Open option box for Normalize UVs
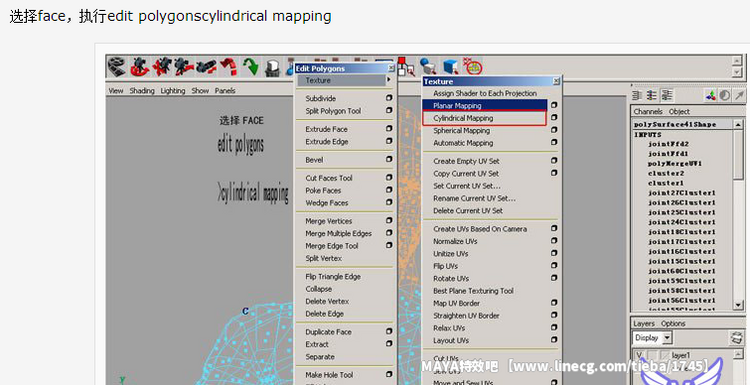Image resolution: width=750 pixels, height=385 pixels. [x=554, y=241]
